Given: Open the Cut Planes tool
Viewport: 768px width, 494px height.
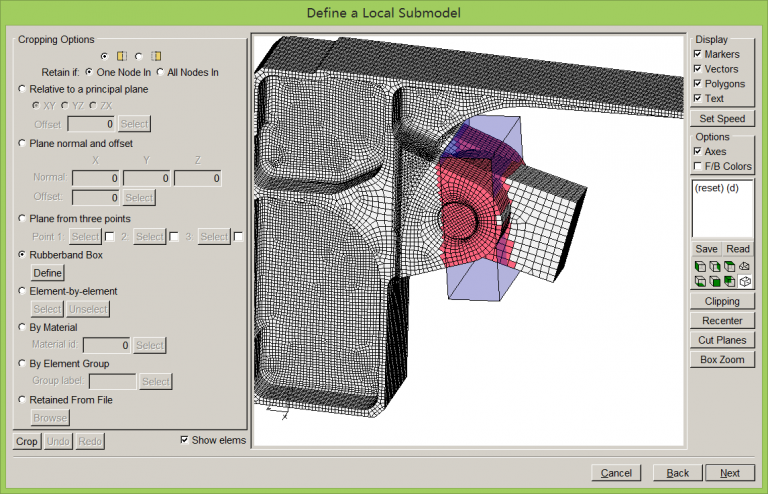Looking at the screenshot, I should click(x=721, y=340).
